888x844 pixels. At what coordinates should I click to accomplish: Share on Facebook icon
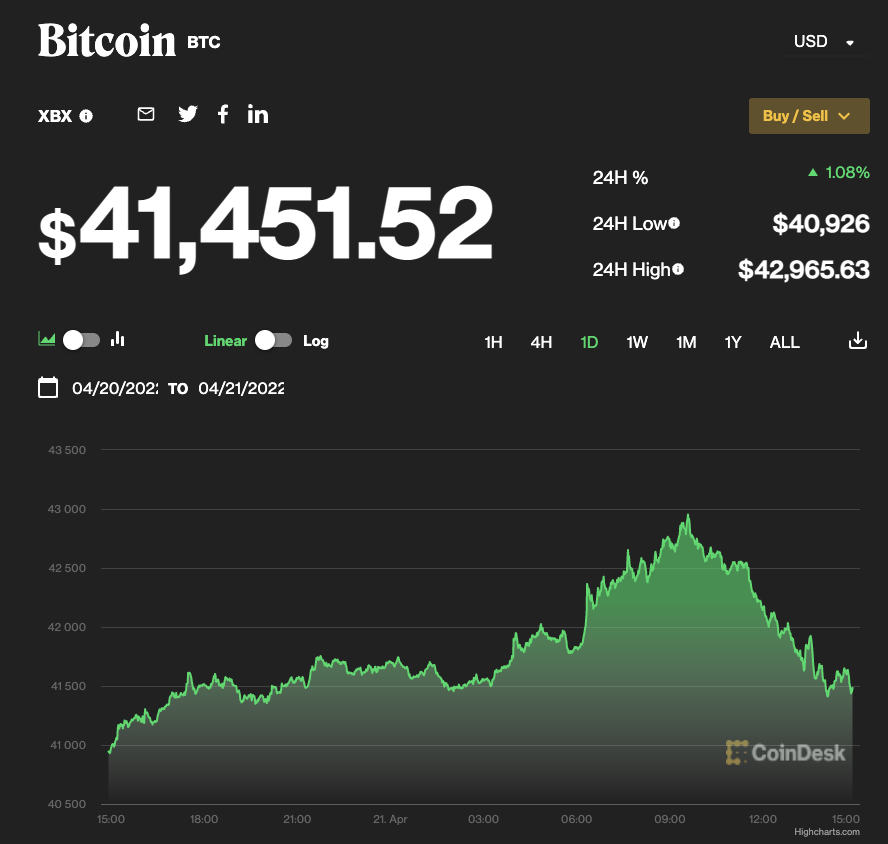[223, 114]
